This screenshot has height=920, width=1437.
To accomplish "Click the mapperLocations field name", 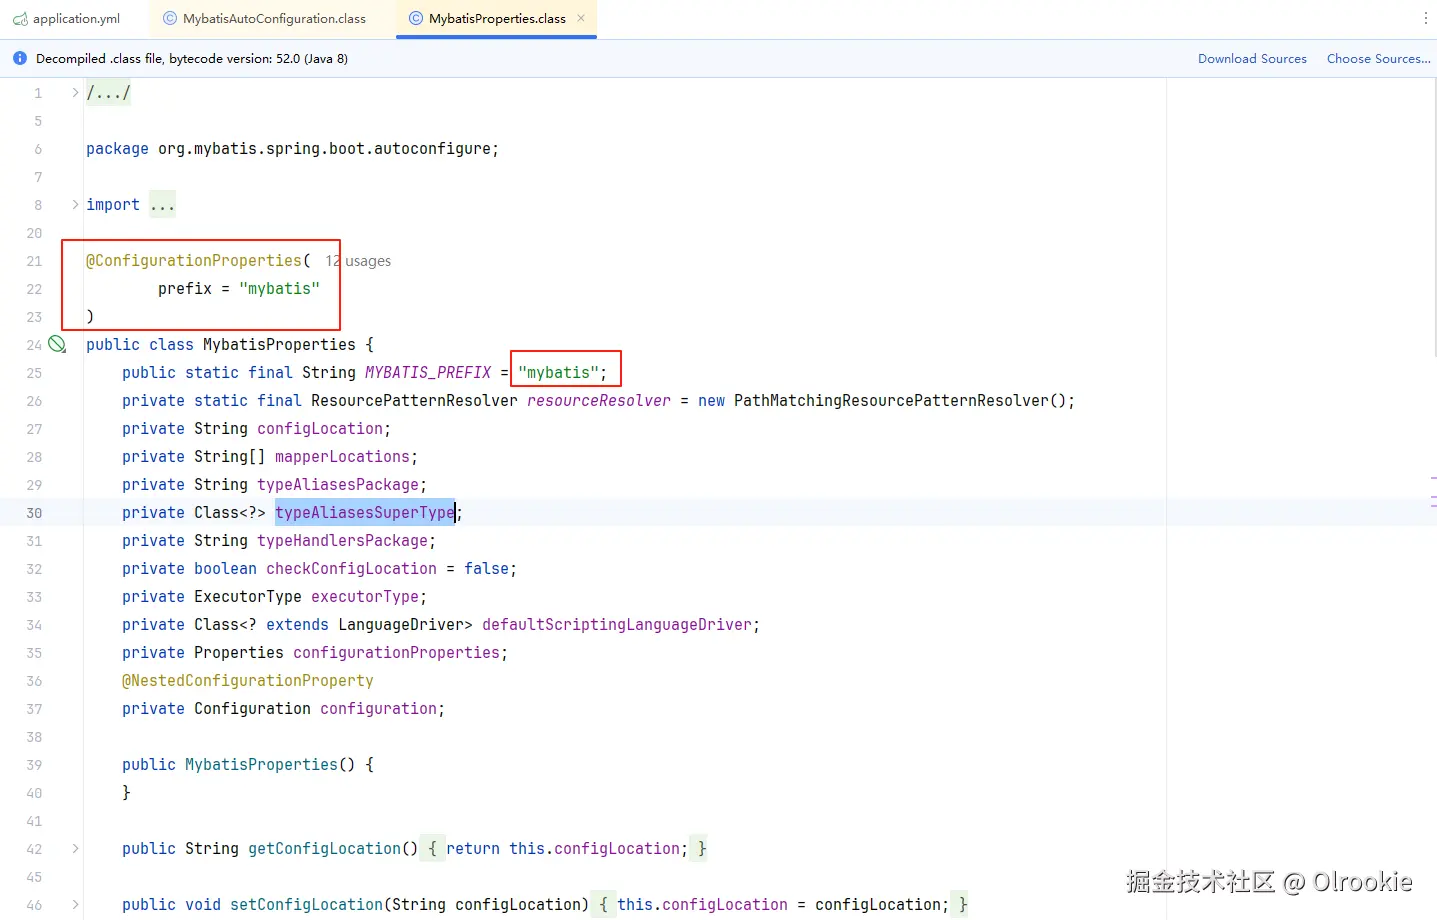I will (342, 457).
